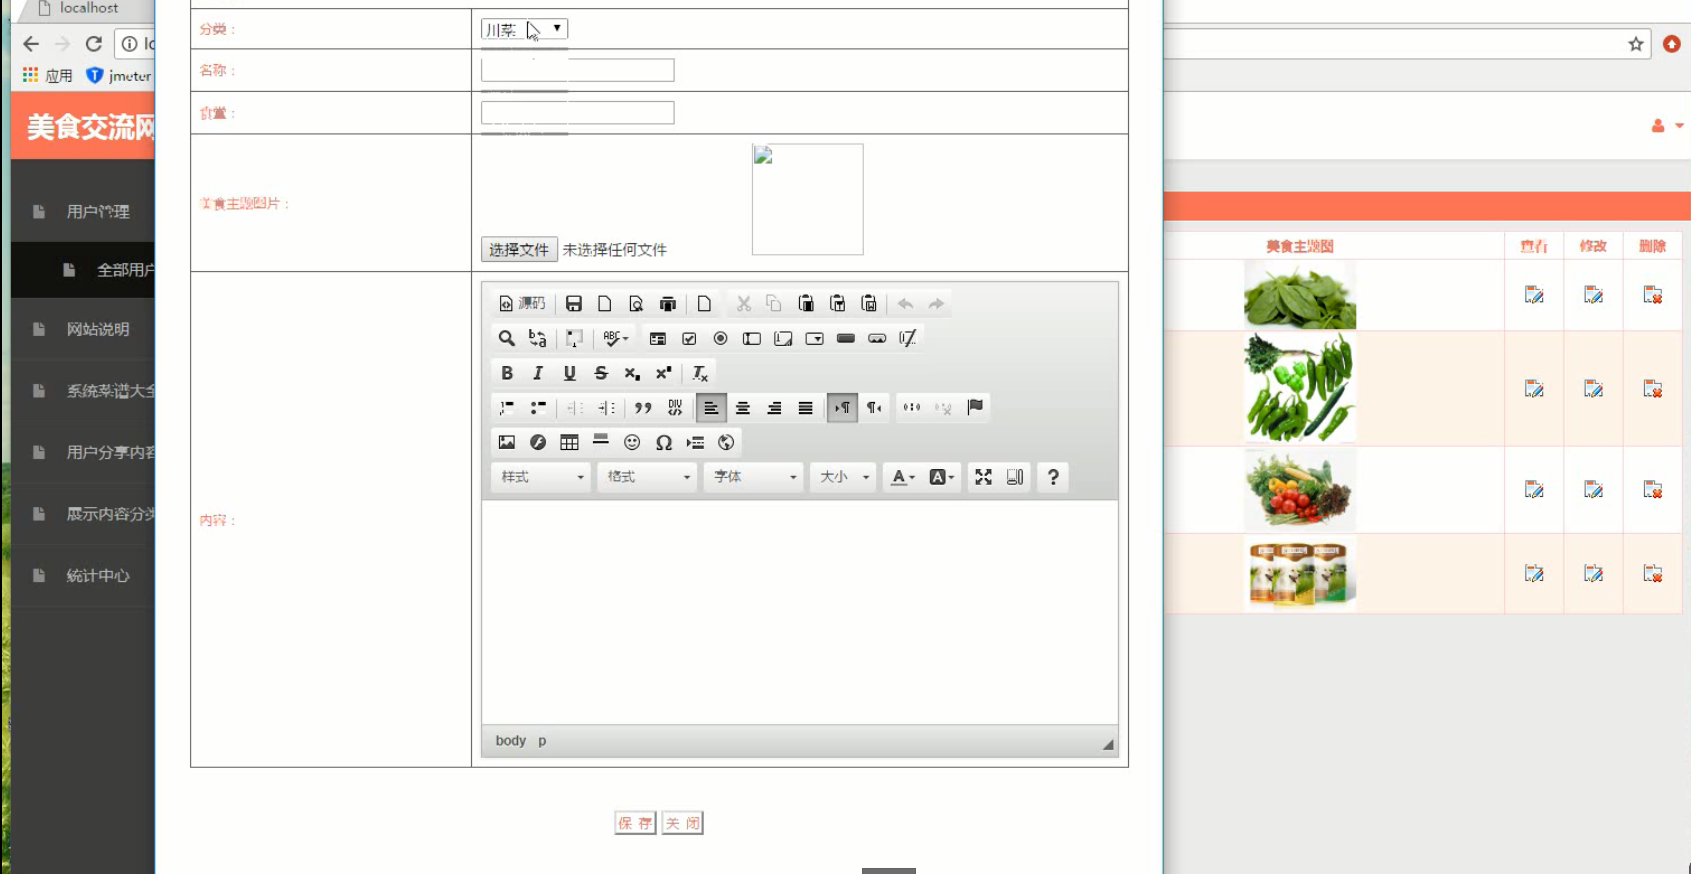This screenshot has height=874, width=1691.
Task: Click the 保存 save button
Action: coord(635,823)
